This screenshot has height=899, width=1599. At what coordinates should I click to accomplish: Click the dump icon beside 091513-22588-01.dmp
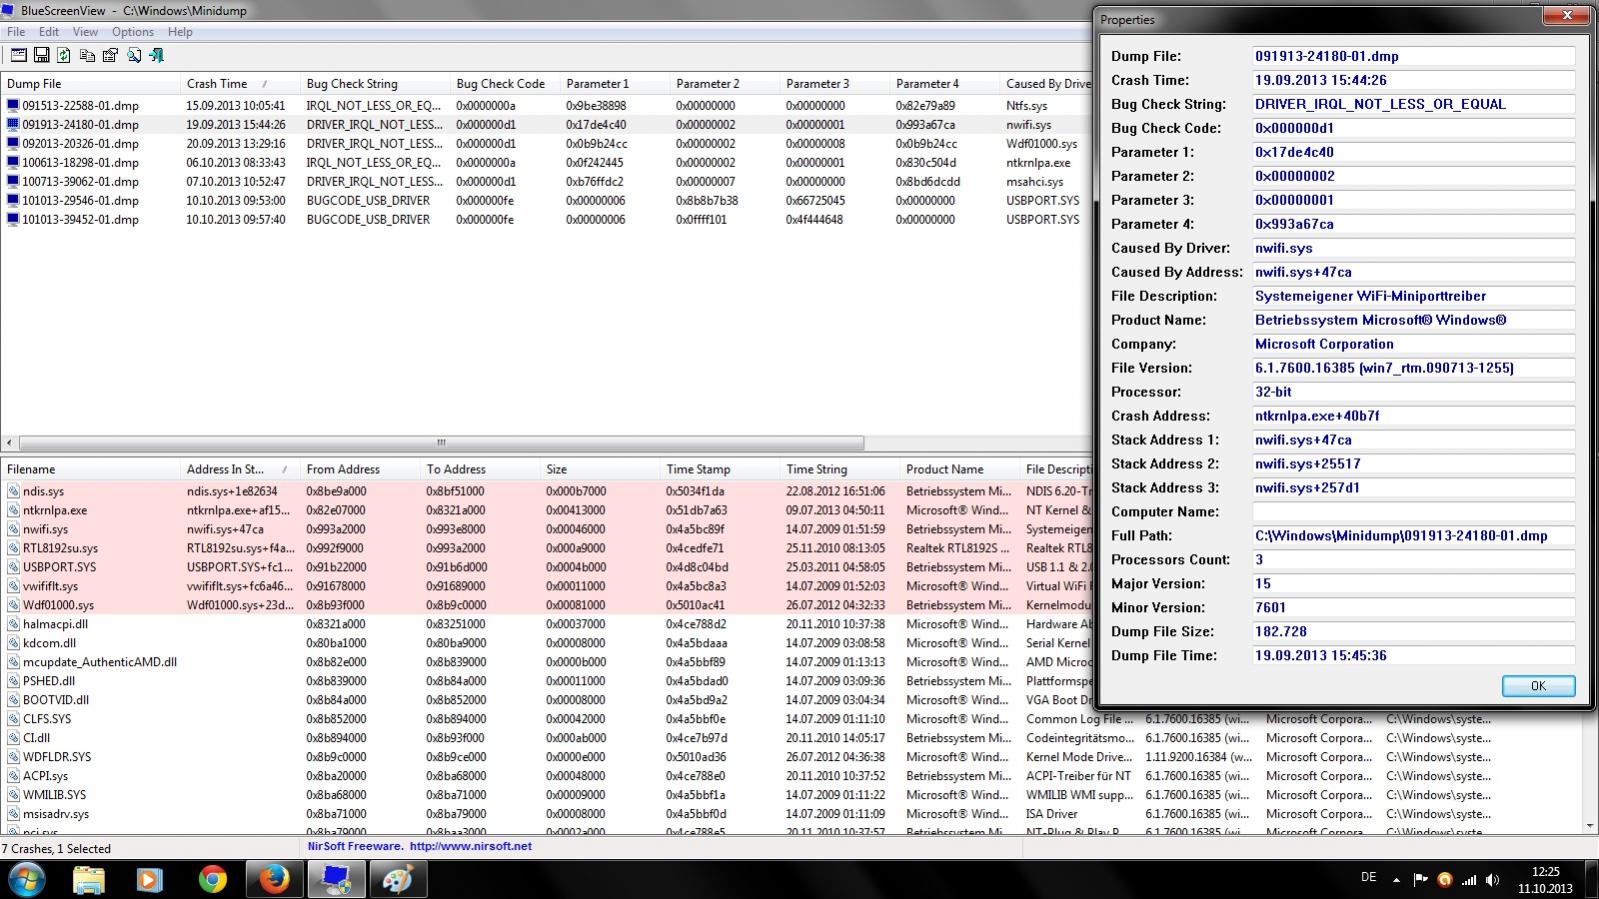13,105
